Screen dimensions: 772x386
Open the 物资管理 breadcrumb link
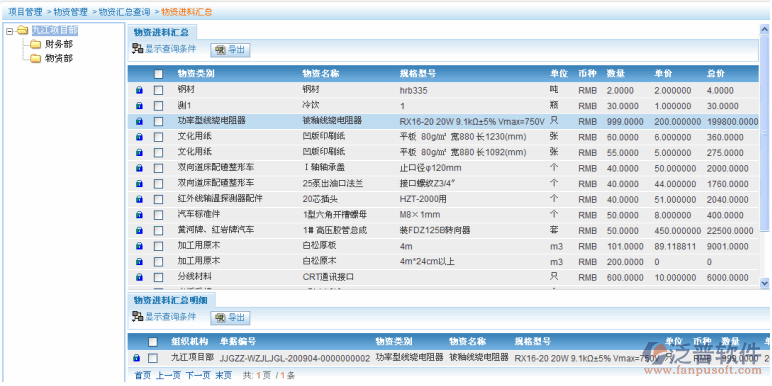coord(70,12)
